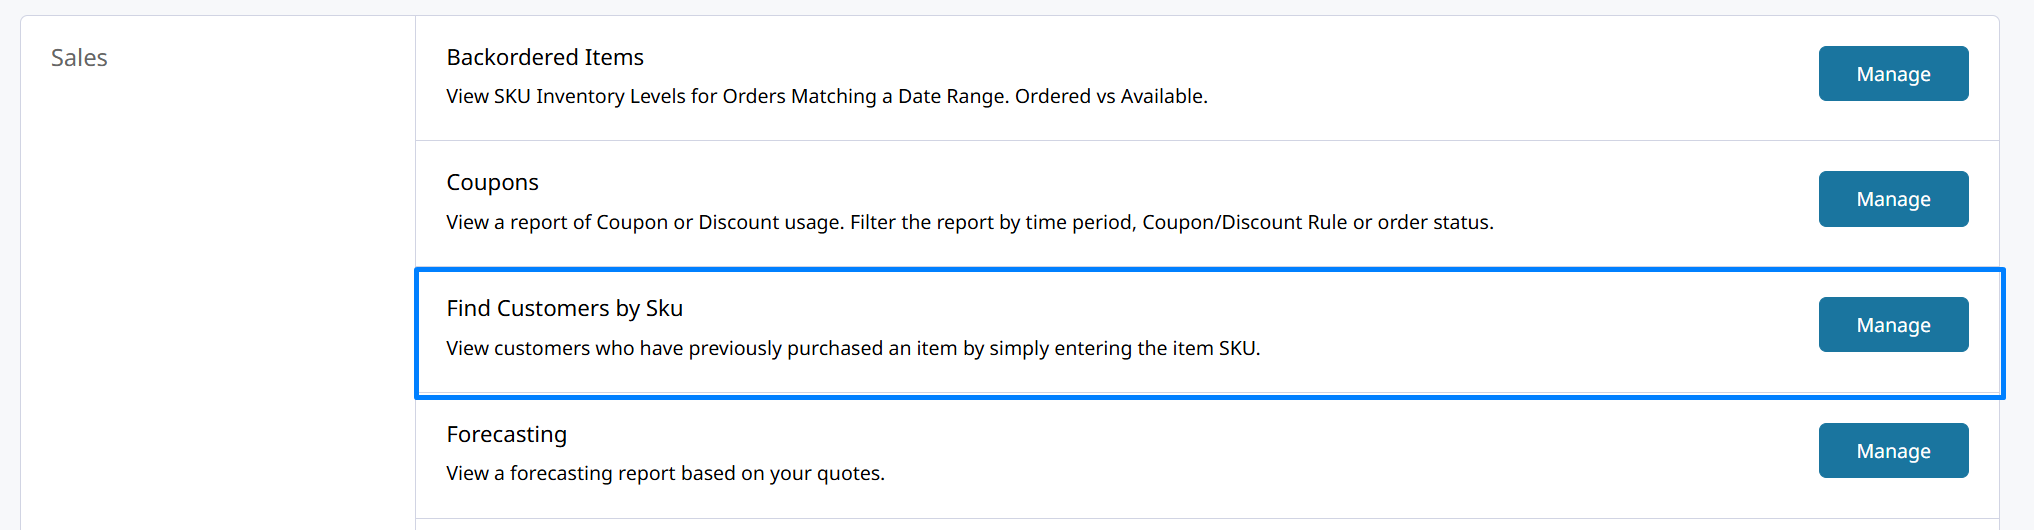This screenshot has width=2034, height=530.
Task: Click Manage for Backordered Items
Action: point(1893,74)
